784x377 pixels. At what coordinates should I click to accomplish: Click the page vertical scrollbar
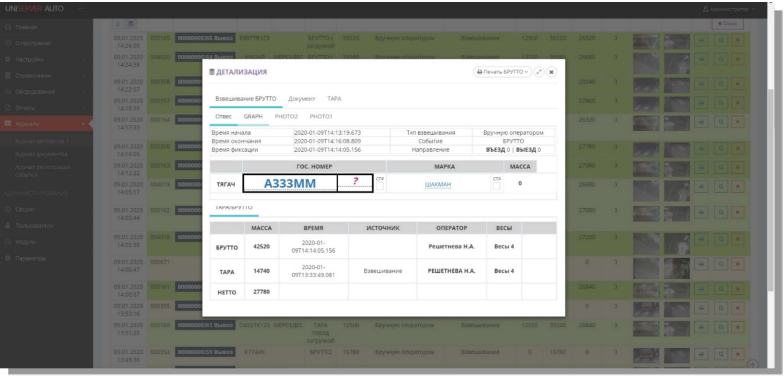[x=770, y=190]
